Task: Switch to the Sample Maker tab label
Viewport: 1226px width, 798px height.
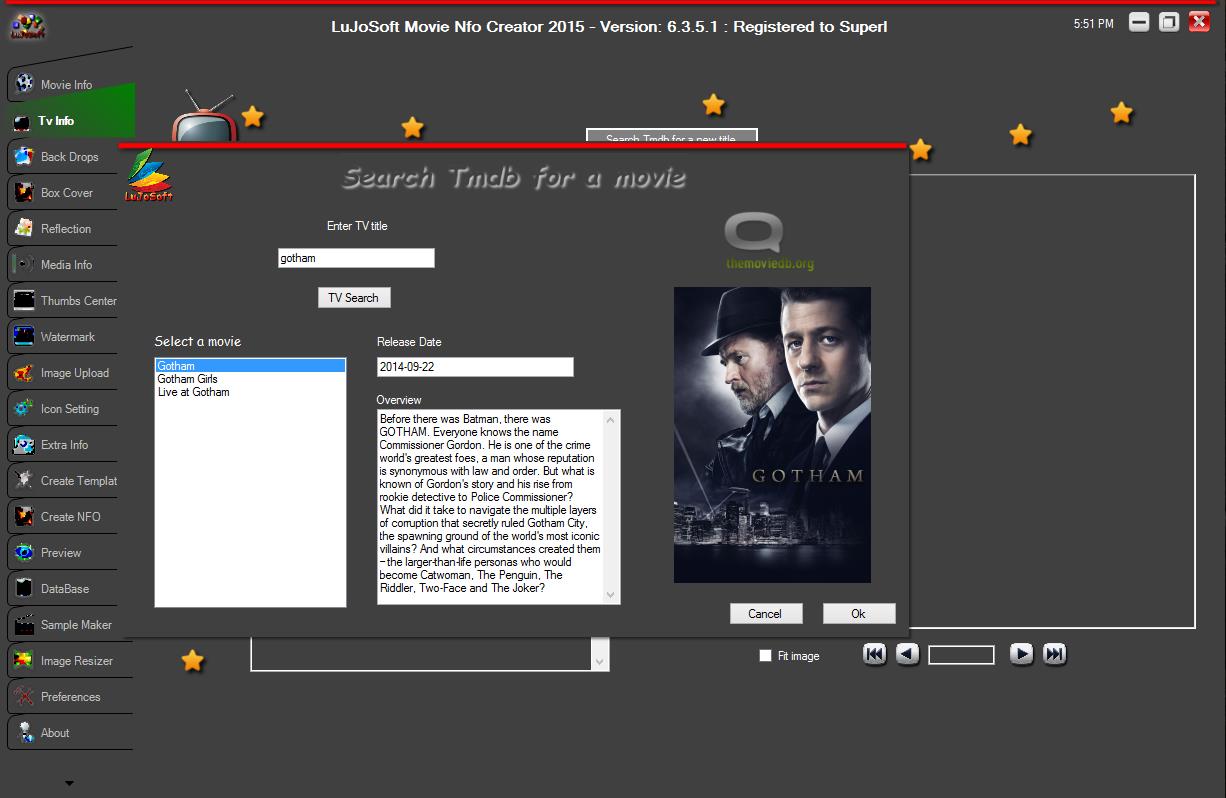Action: [x=76, y=625]
